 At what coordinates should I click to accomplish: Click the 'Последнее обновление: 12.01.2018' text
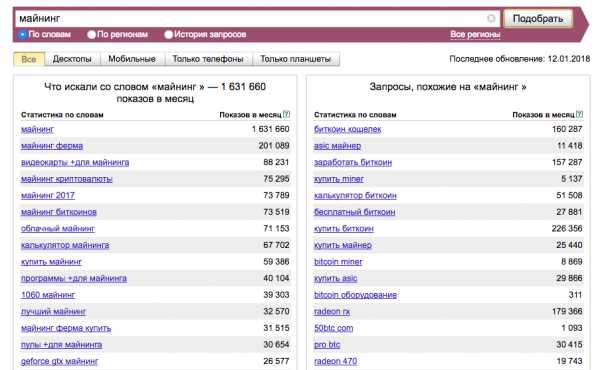click(520, 59)
